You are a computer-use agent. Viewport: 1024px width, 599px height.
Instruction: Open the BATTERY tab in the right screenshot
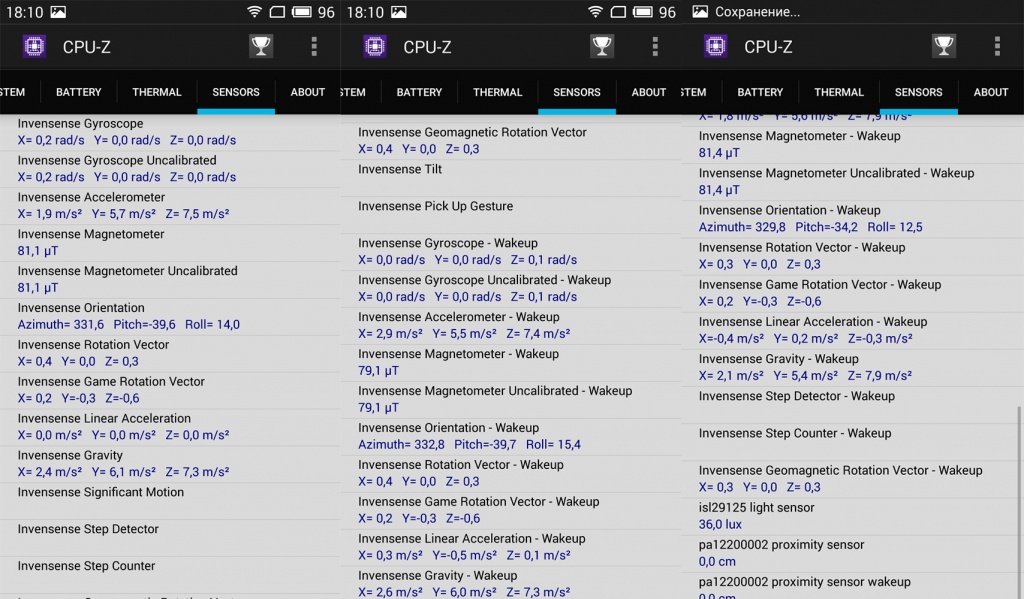(x=760, y=92)
